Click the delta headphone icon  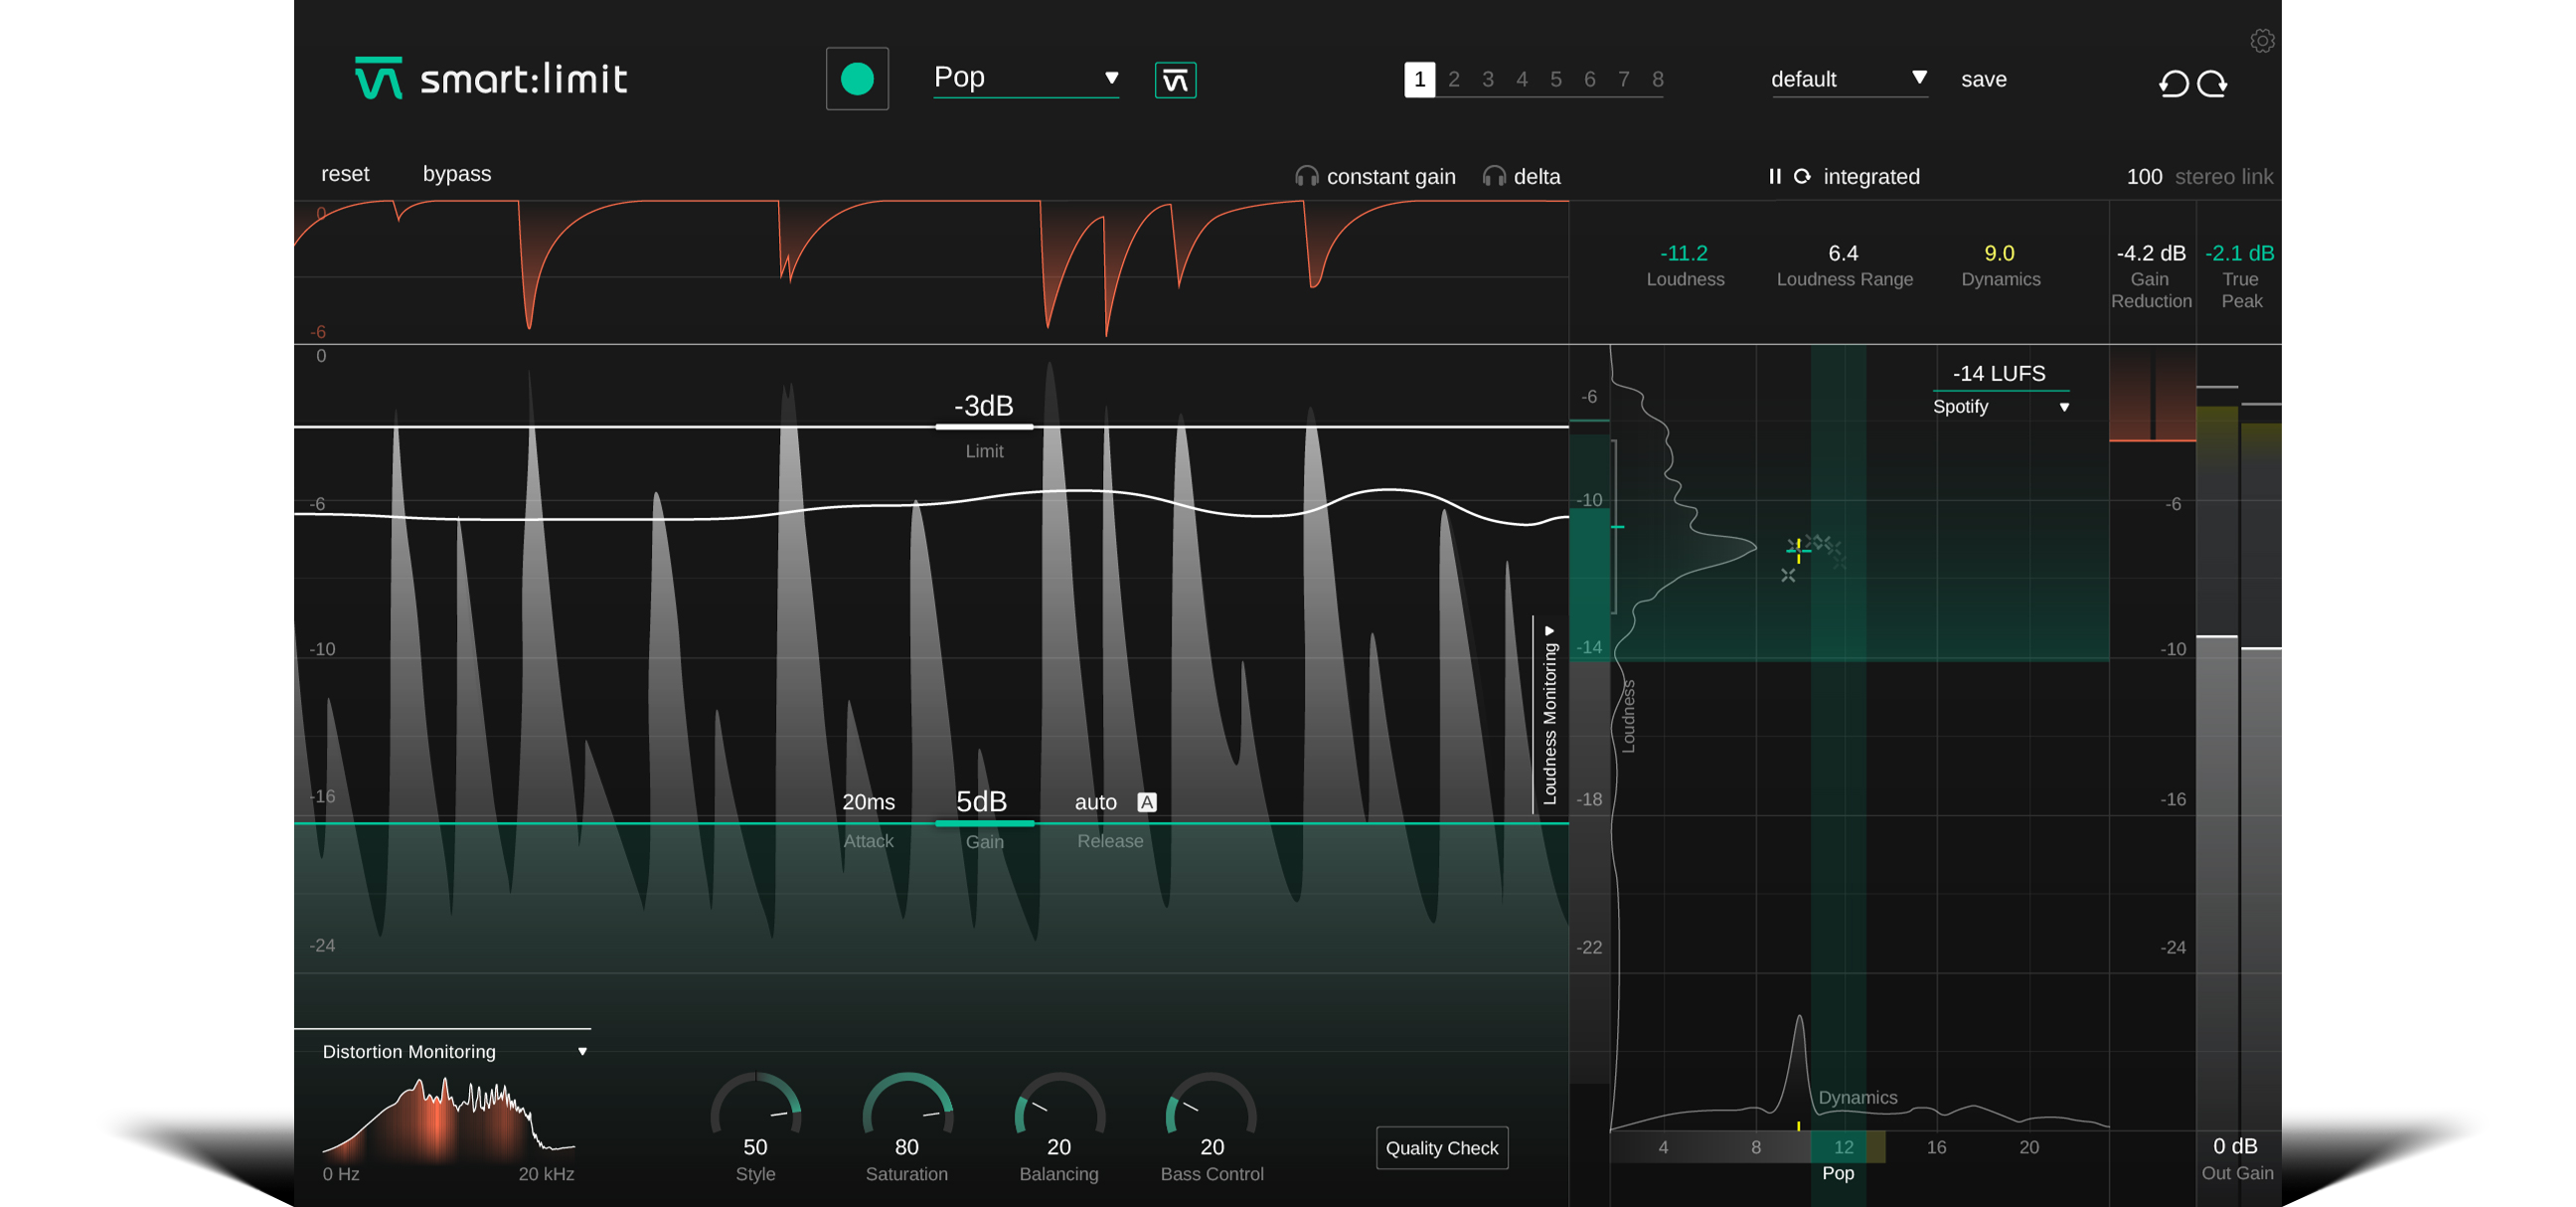click(x=1494, y=177)
